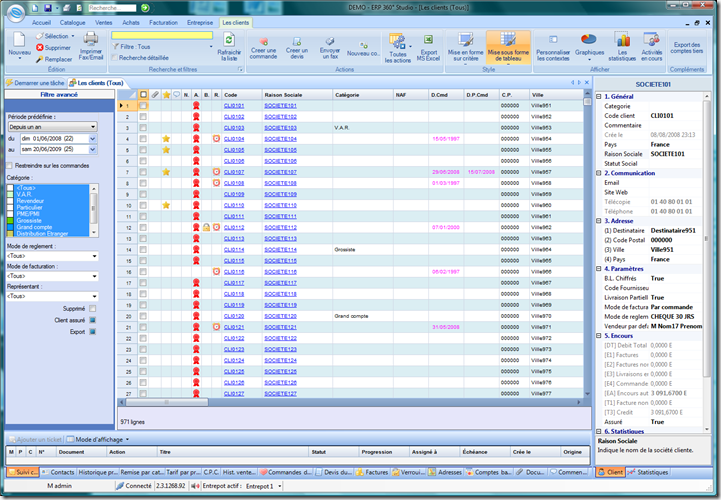721x500 pixels.
Task: Check the row checkbox for CLI0103
Action: 143,128
